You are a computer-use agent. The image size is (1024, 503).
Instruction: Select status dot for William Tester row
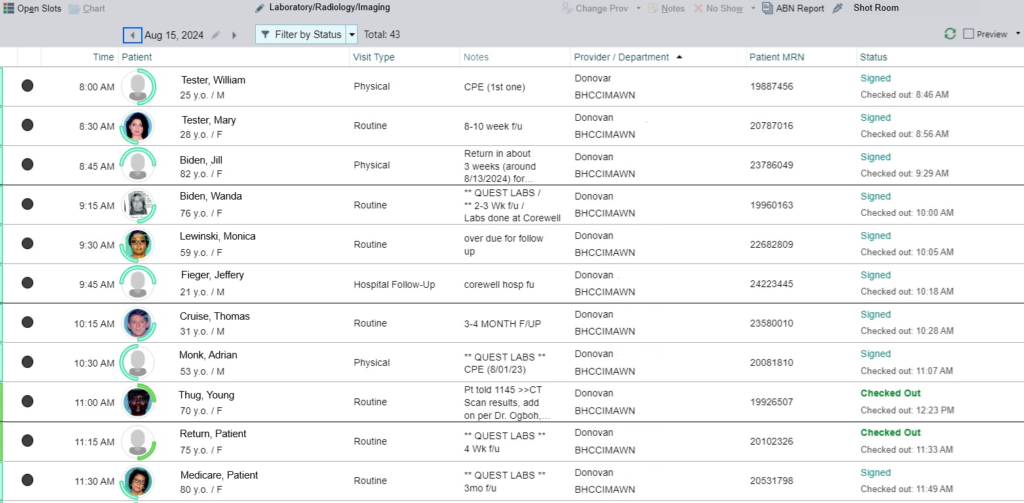27,86
